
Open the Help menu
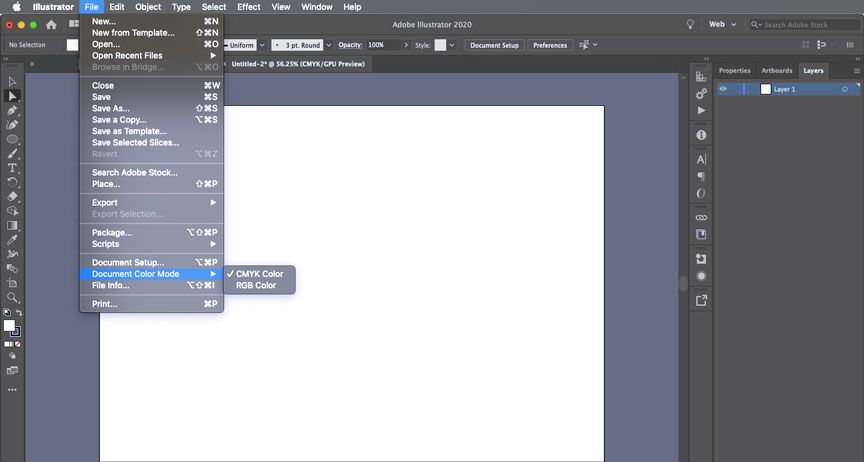tap(352, 7)
